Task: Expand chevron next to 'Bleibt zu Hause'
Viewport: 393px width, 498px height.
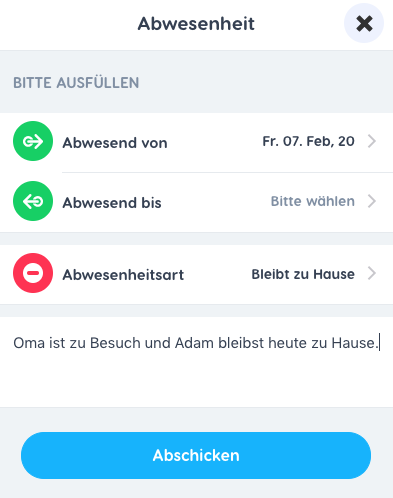Action: point(372,273)
